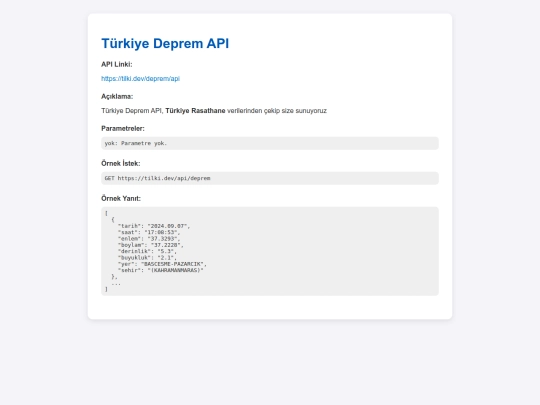Click the Türkiye Deprem API heading
This screenshot has width=540, height=405.
165,43
